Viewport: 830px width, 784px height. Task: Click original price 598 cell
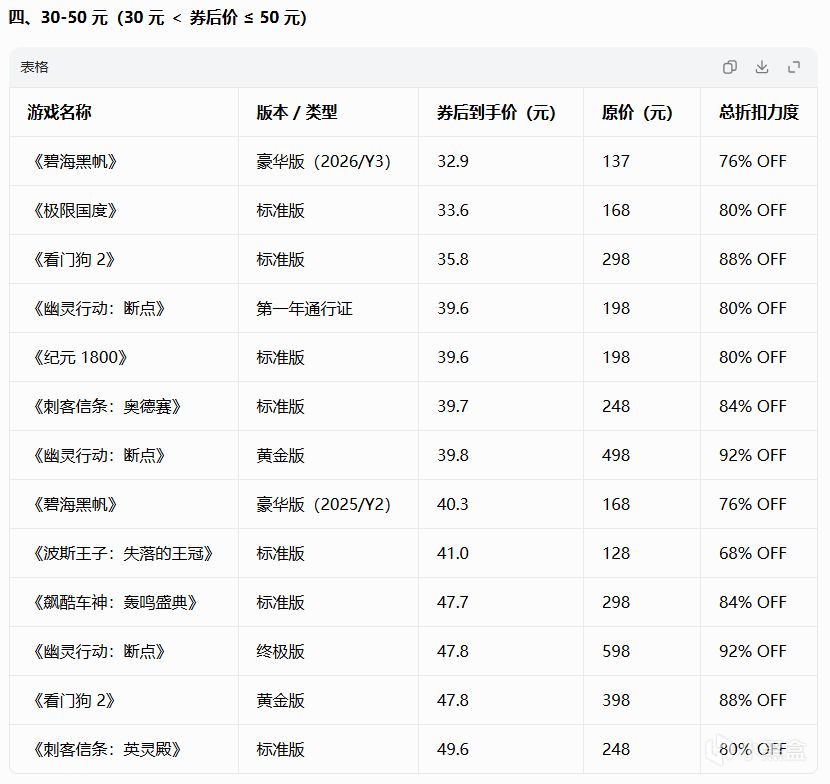[x=616, y=651]
